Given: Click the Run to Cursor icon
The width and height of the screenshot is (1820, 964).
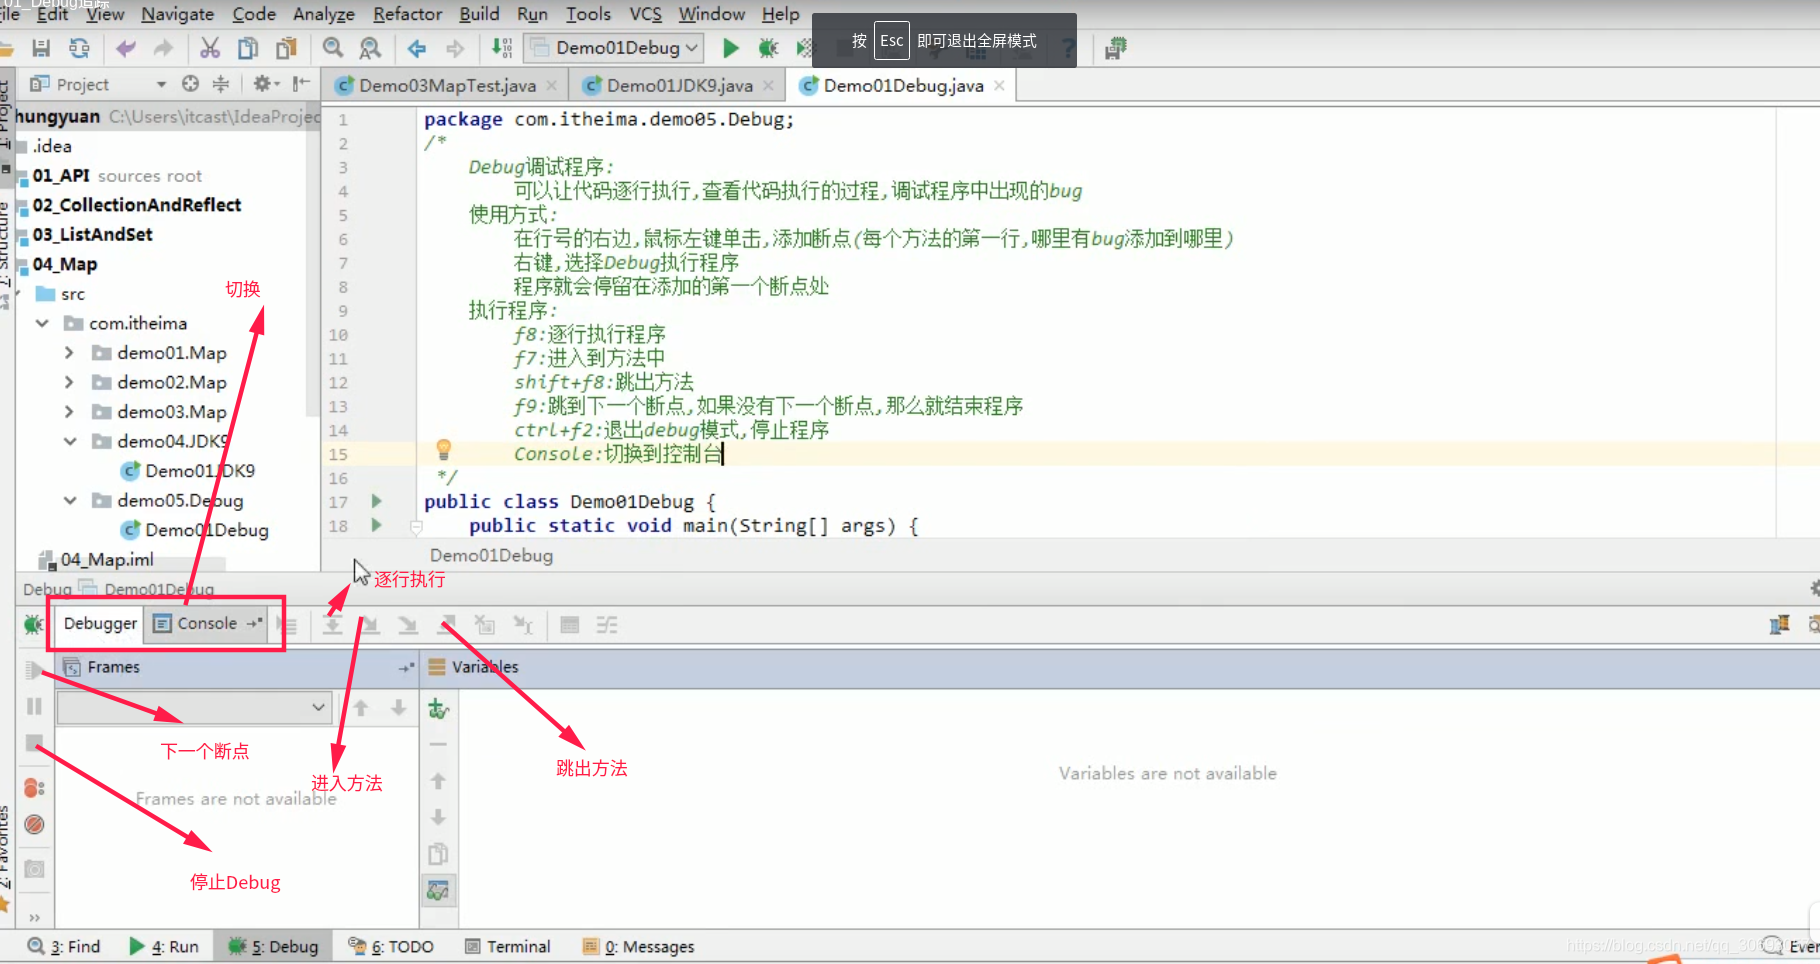Looking at the screenshot, I should click(x=523, y=626).
